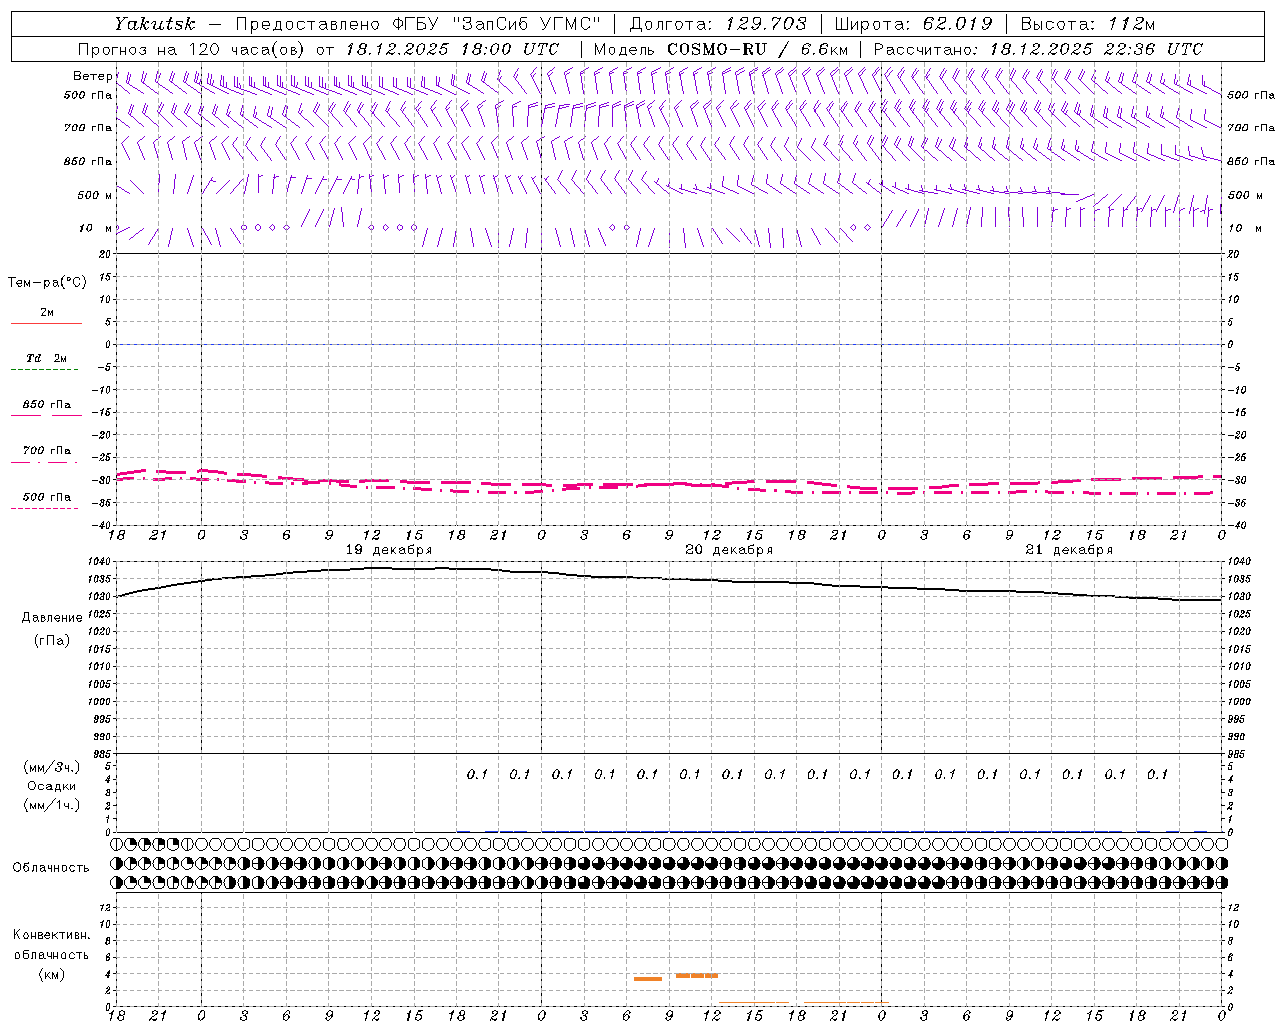The image size is (1280, 1024).
Task: Click the Модель COSMO-RU / 6.6км label
Action: [x=720, y=49]
